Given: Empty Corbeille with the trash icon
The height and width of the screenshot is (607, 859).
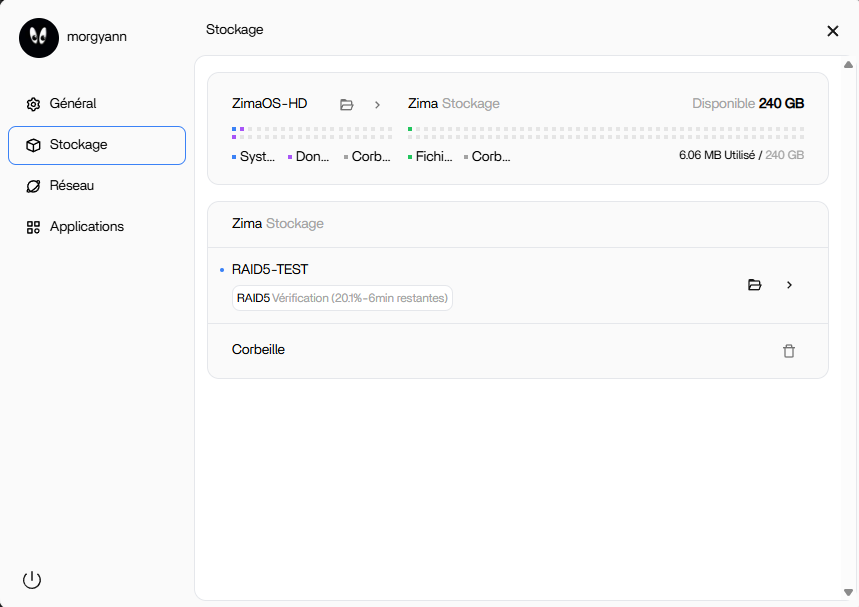Looking at the screenshot, I should (789, 351).
